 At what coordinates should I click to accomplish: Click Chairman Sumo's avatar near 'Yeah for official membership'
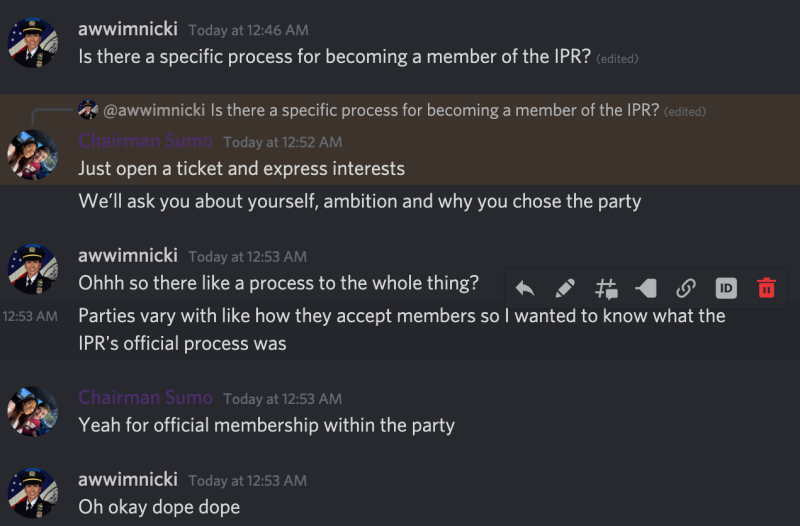(x=33, y=411)
